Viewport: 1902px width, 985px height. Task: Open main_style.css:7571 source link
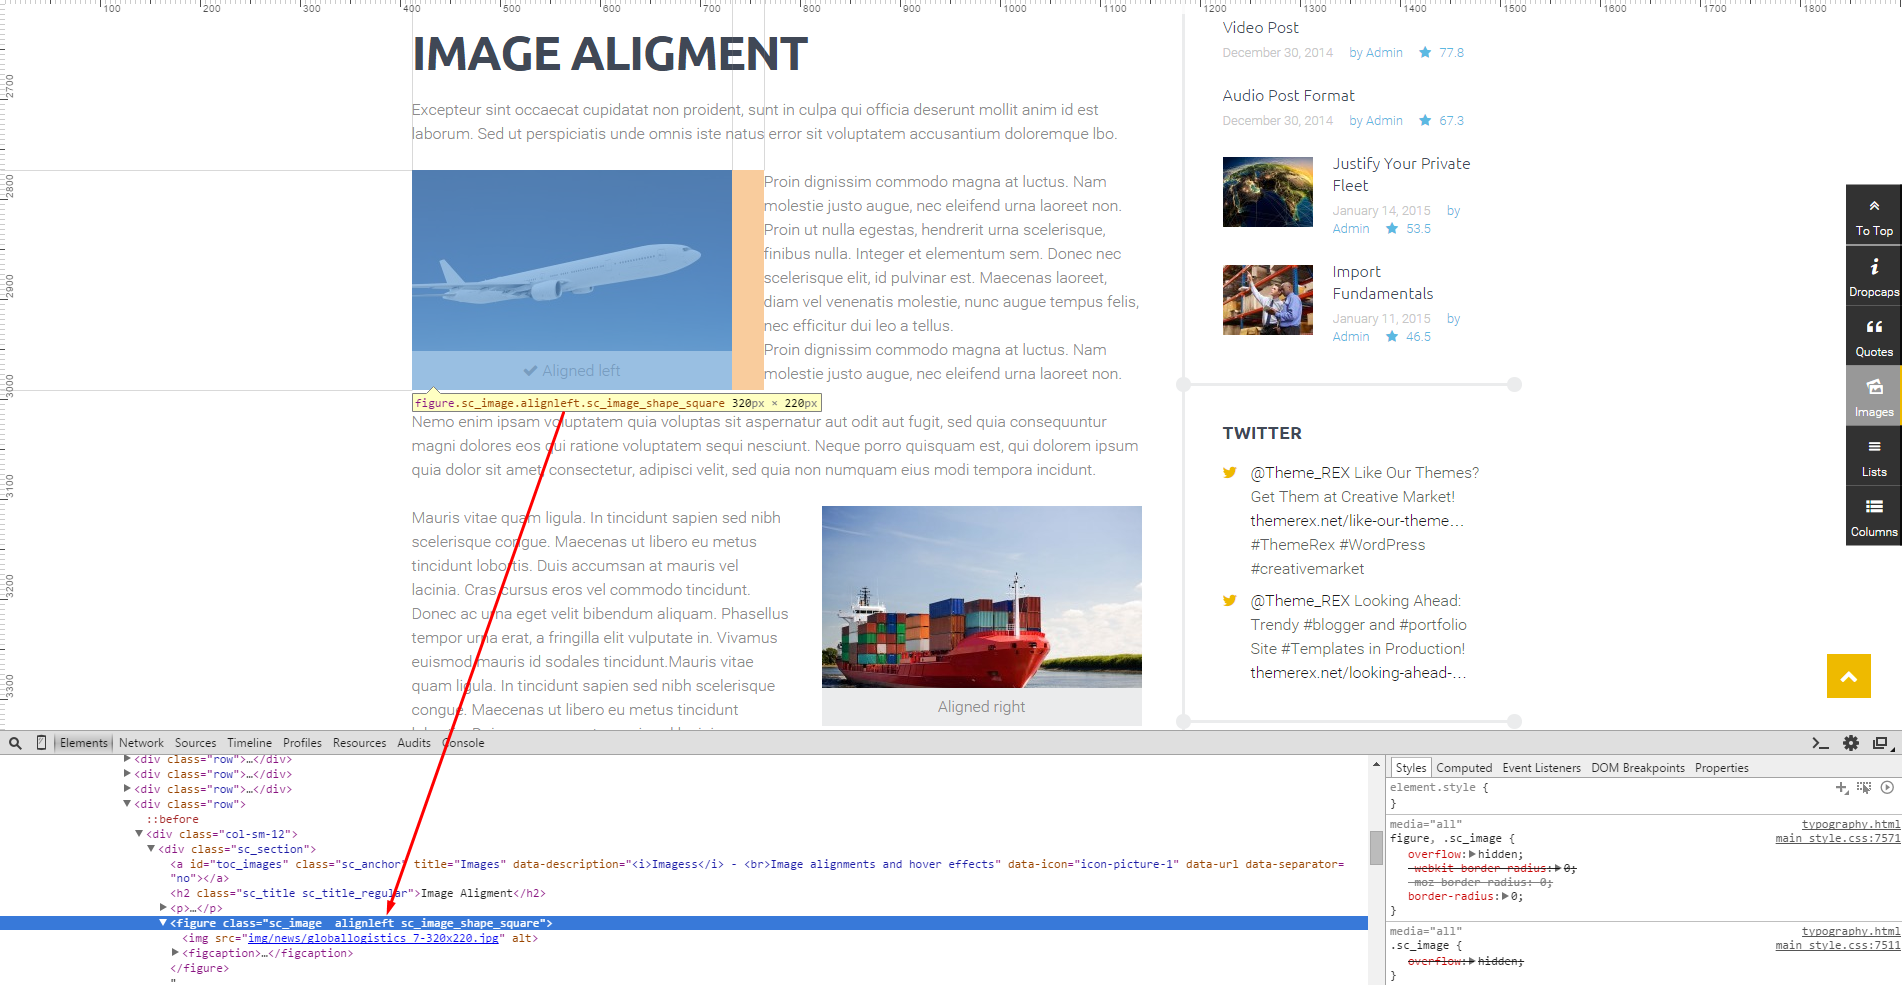tap(1837, 839)
